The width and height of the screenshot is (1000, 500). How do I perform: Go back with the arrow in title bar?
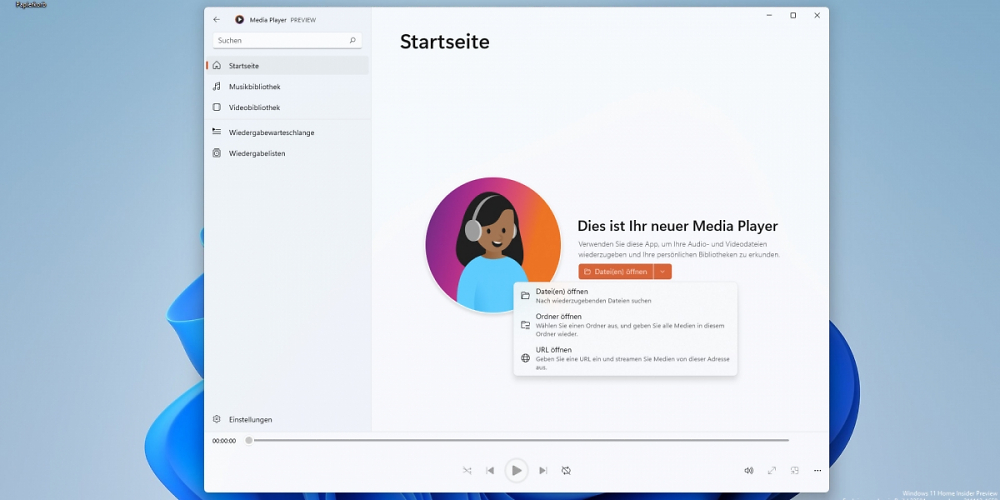217,20
